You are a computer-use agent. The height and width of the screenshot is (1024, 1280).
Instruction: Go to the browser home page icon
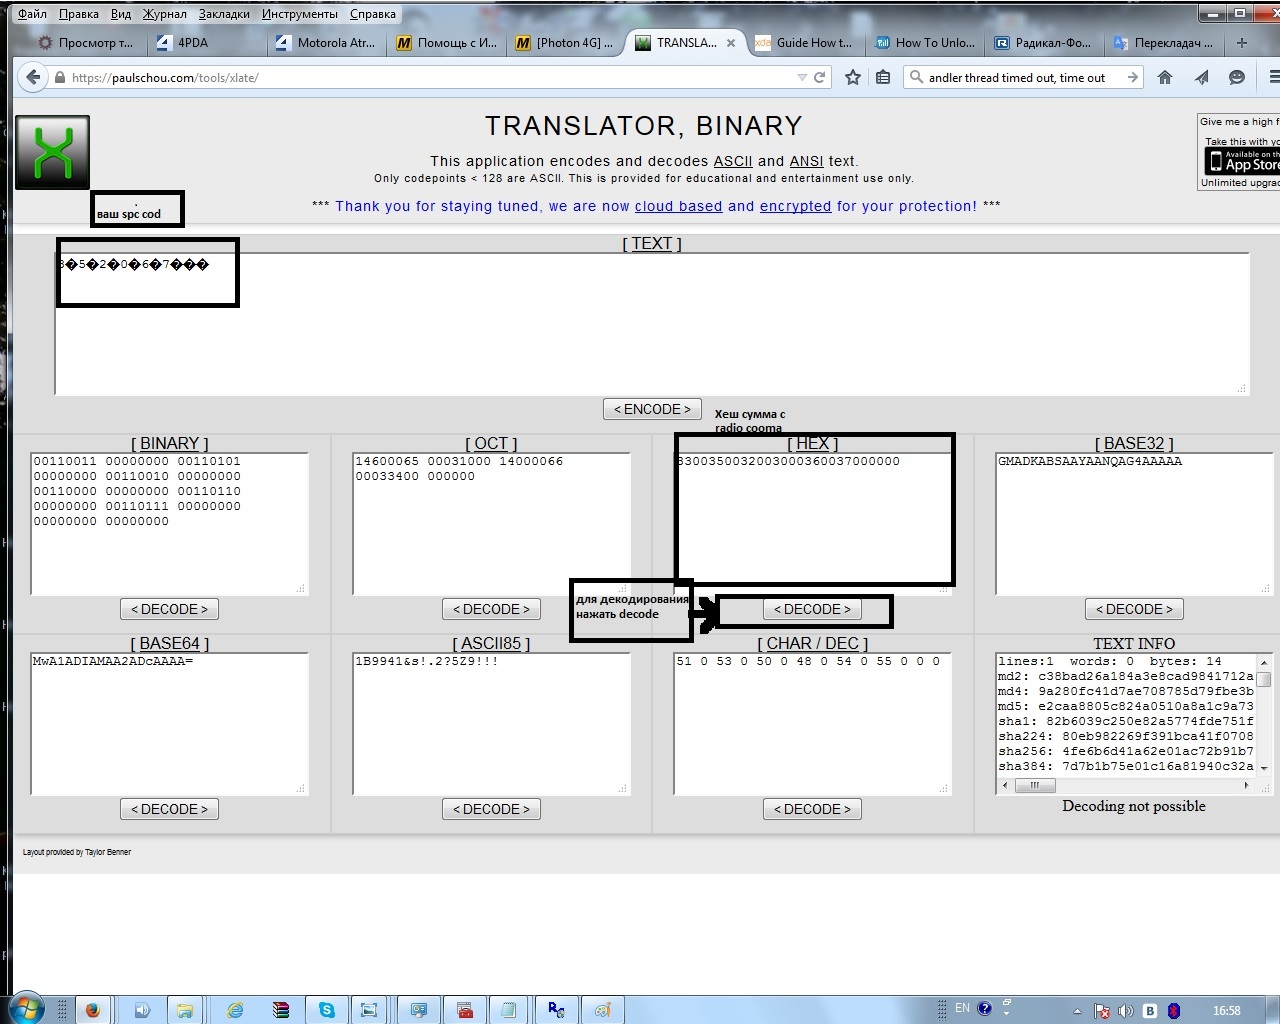(x=1165, y=77)
